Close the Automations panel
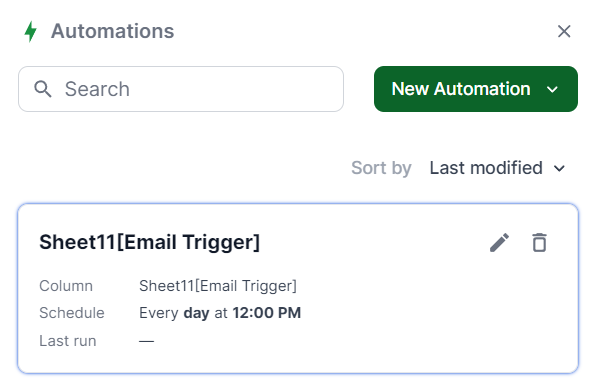 (564, 31)
